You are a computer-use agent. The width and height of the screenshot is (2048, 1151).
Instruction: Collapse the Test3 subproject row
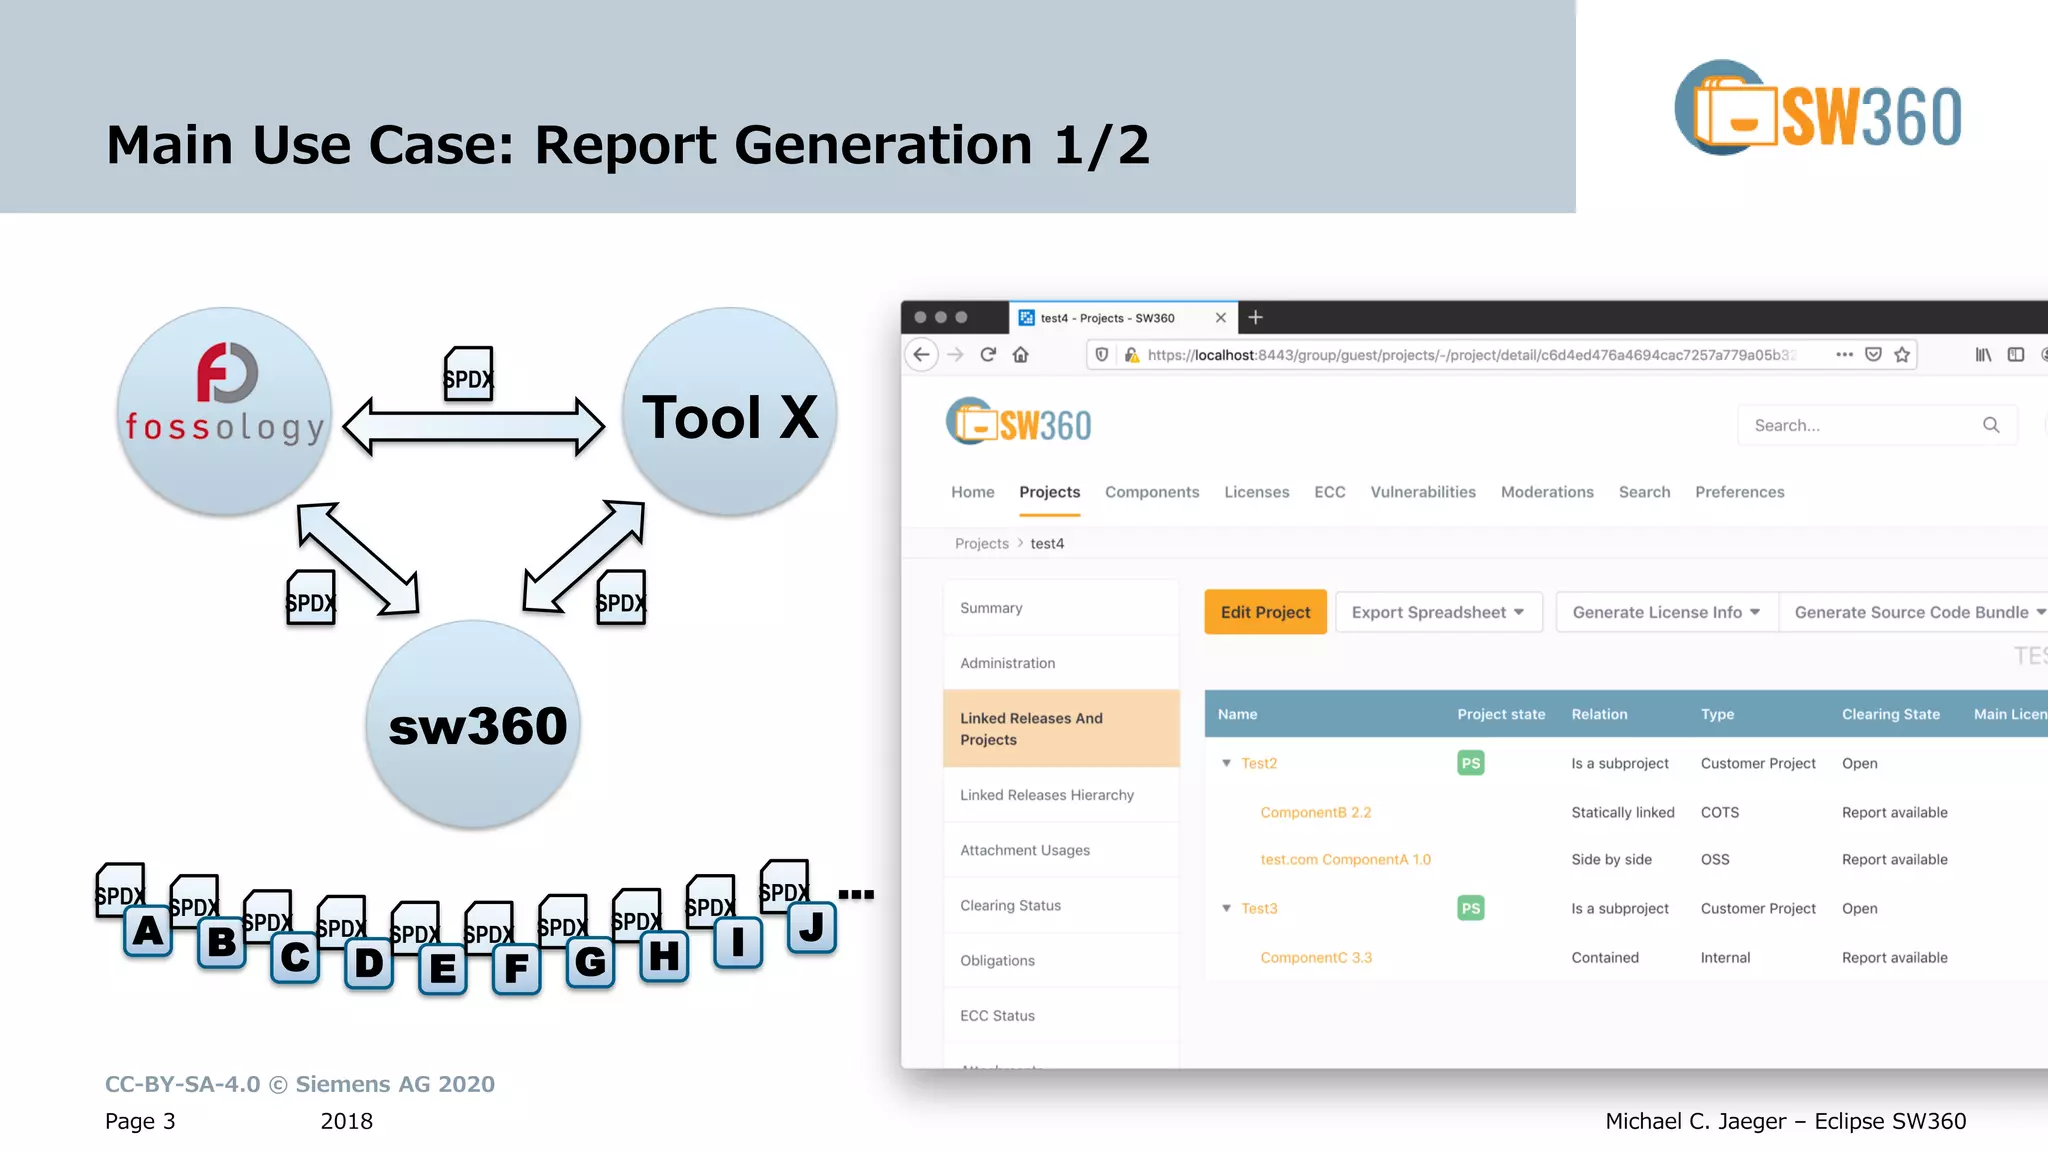click(x=1226, y=908)
